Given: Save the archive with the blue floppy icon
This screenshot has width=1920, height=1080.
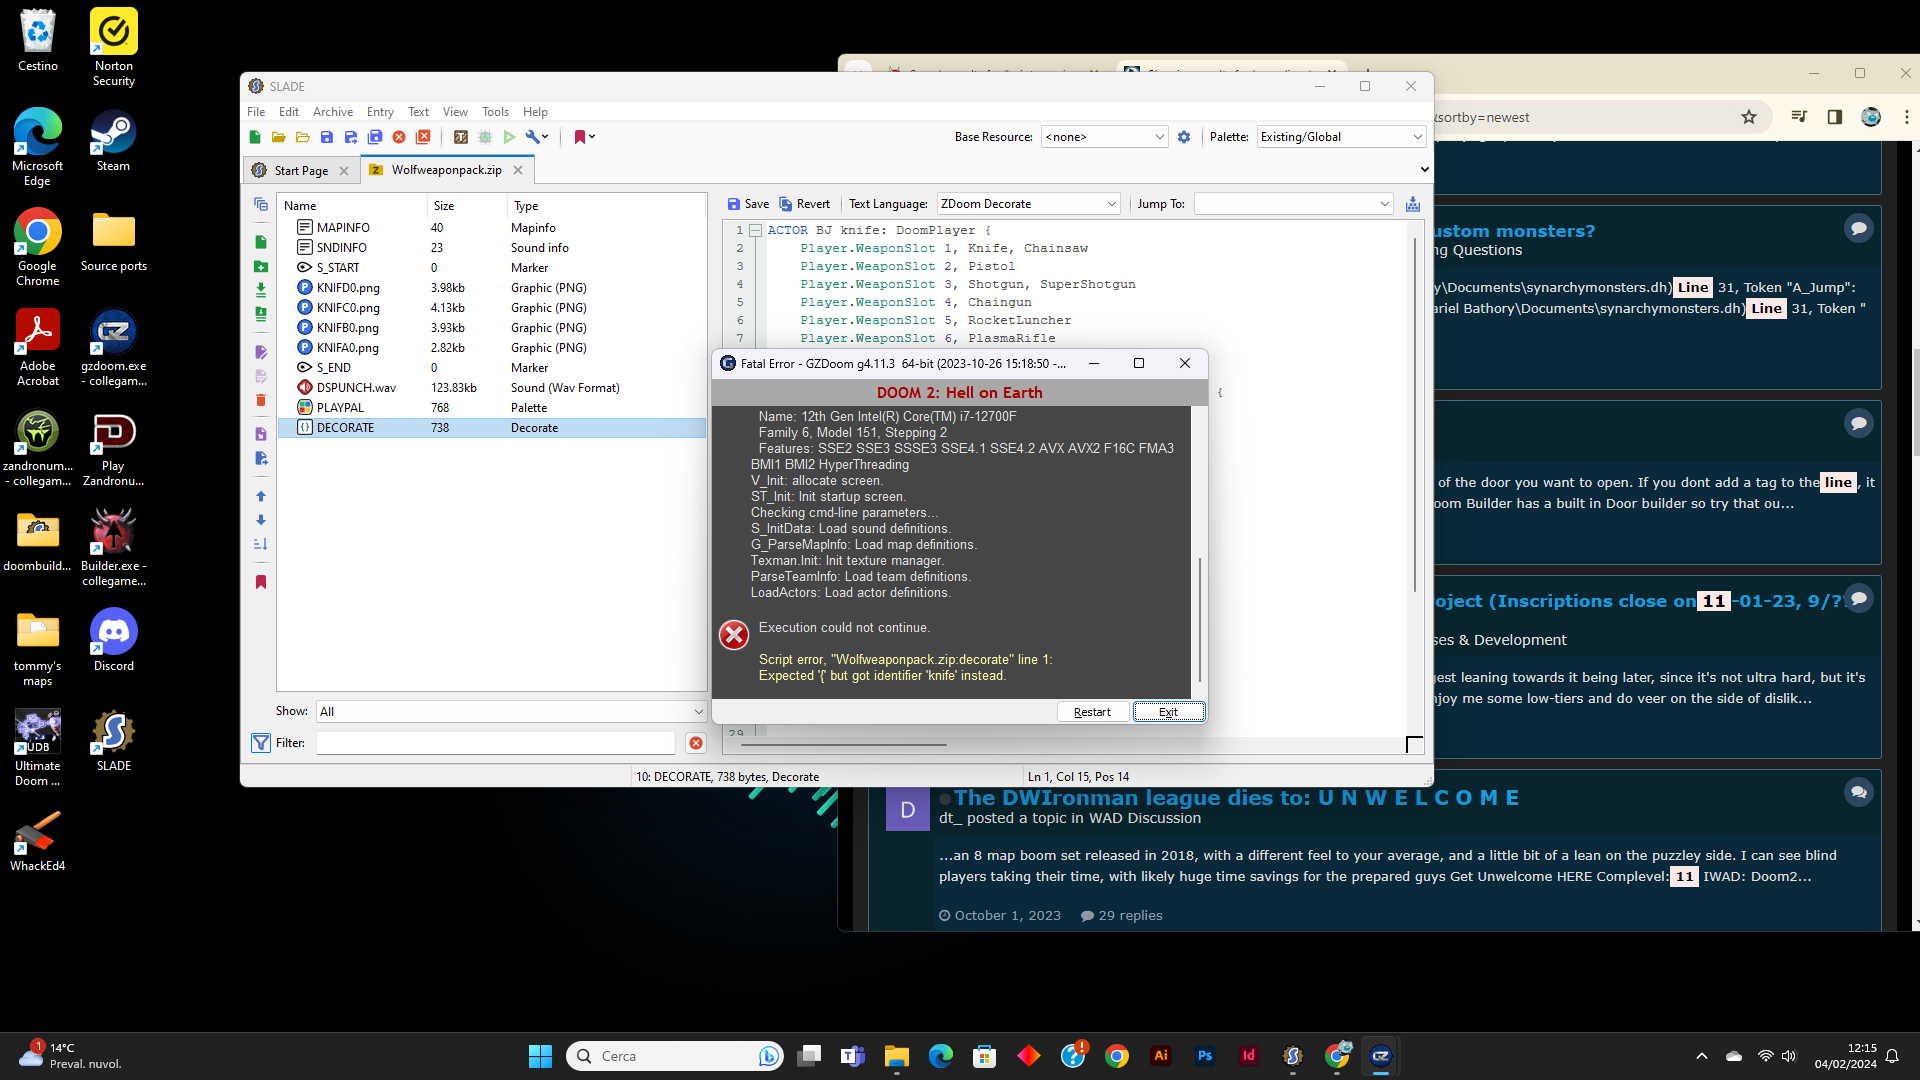Looking at the screenshot, I should click(327, 137).
